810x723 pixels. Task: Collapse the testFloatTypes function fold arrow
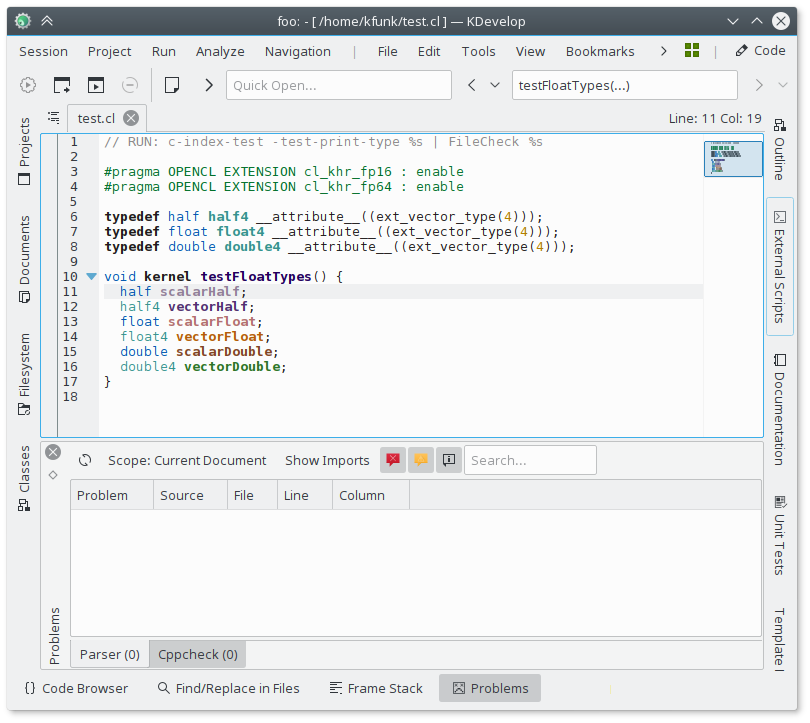91,276
